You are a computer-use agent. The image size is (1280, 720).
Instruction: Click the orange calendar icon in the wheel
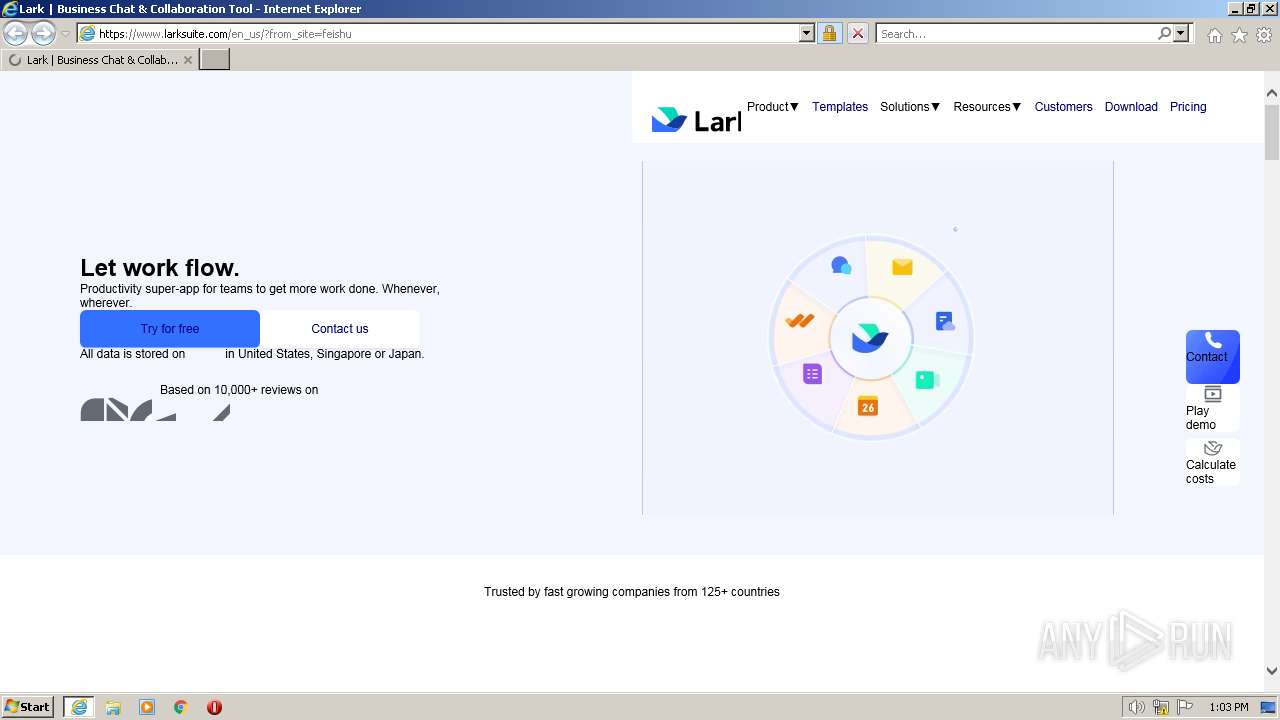[x=868, y=405]
